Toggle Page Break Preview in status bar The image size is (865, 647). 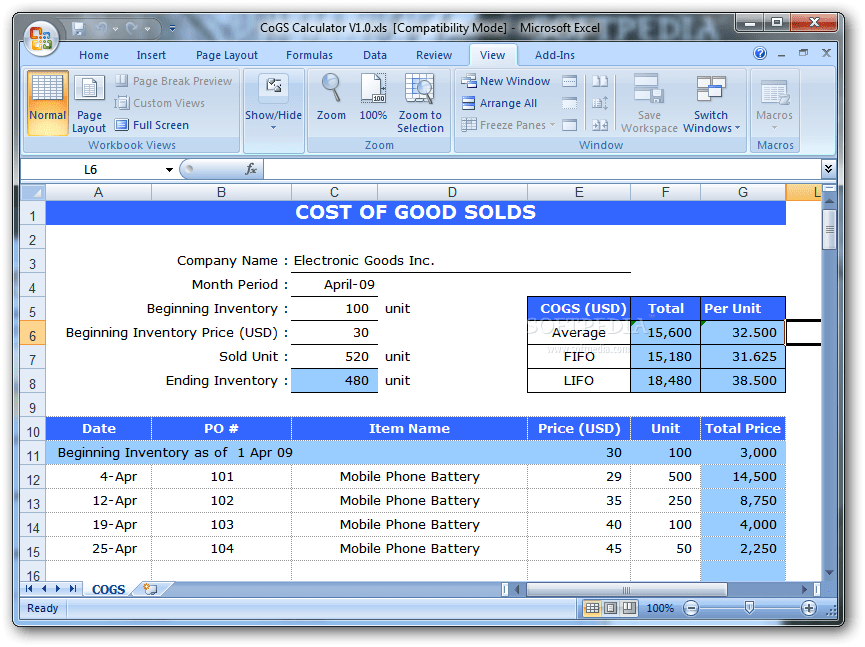pyautogui.click(x=629, y=608)
